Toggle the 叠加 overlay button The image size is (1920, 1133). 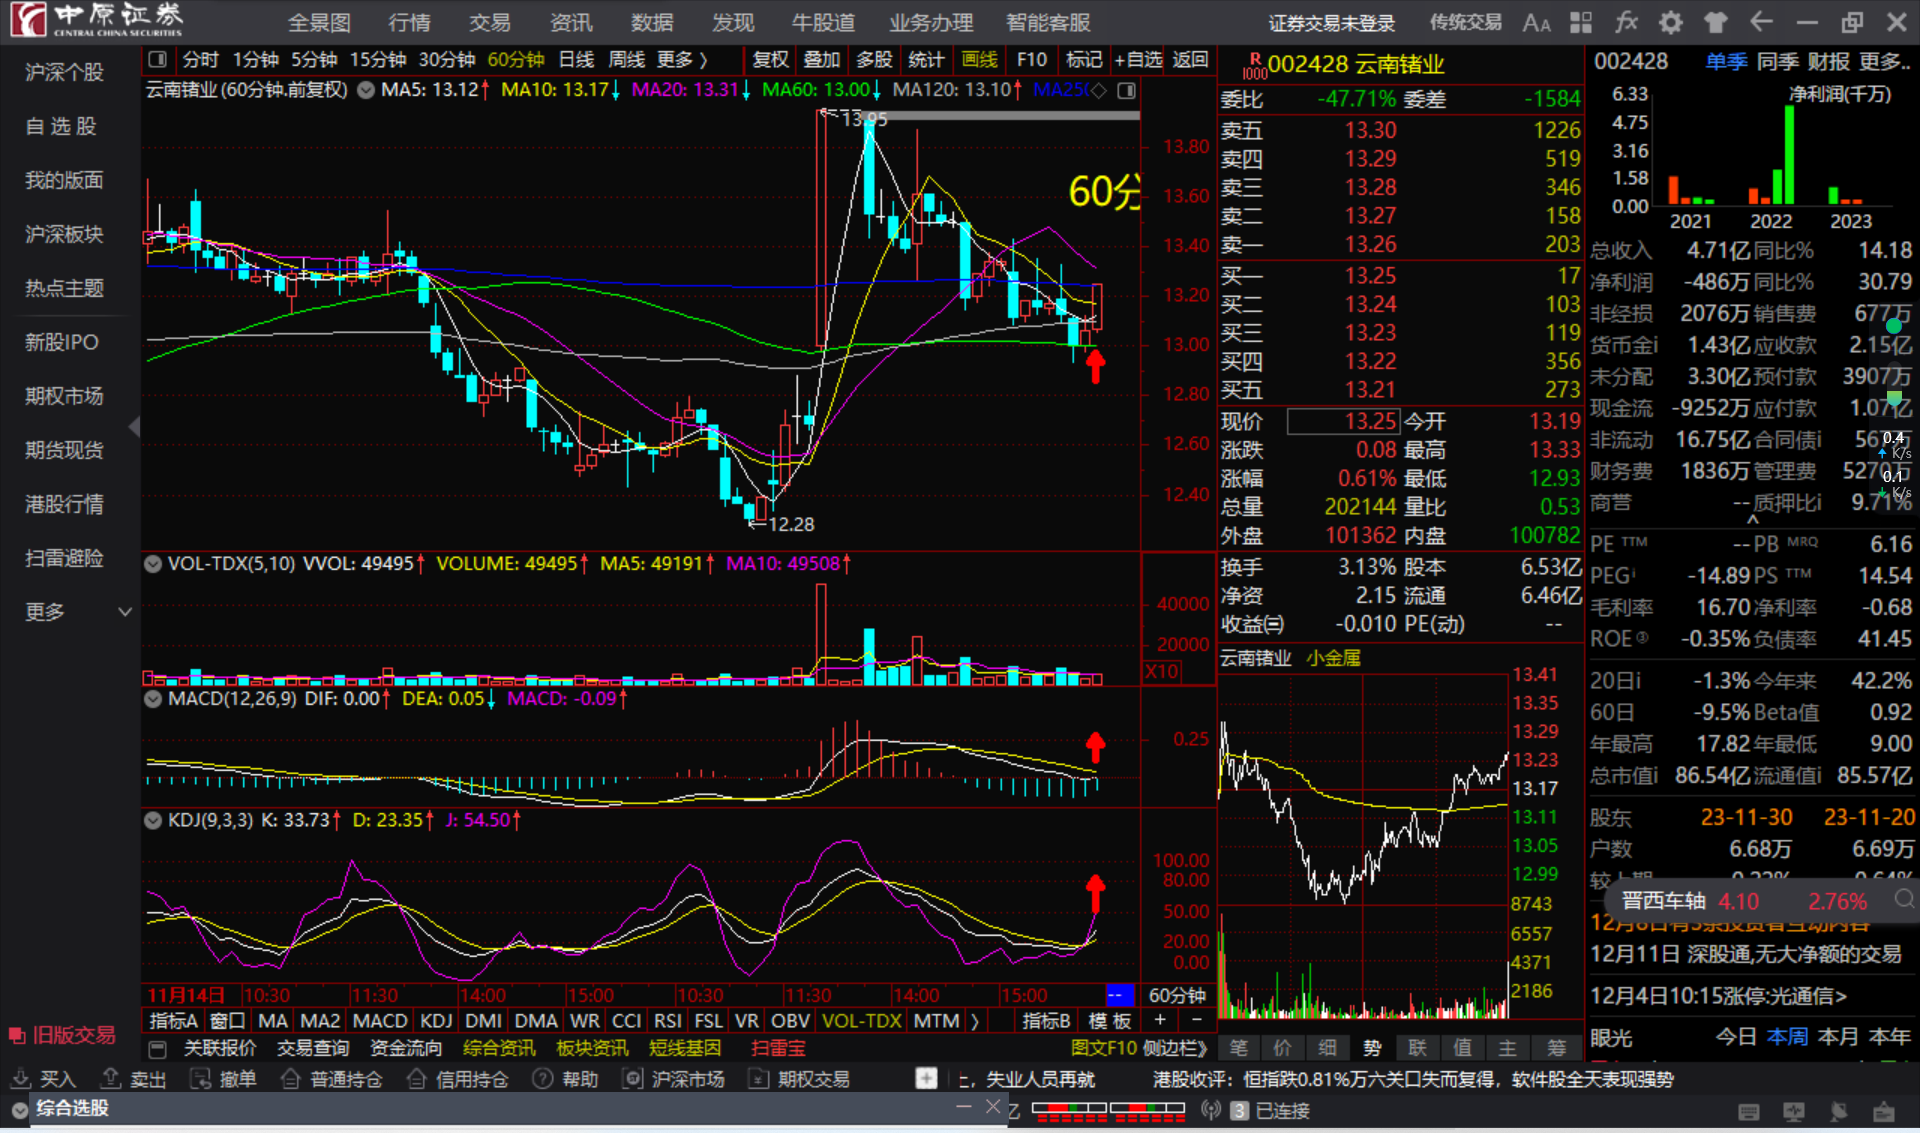coord(822,60)
